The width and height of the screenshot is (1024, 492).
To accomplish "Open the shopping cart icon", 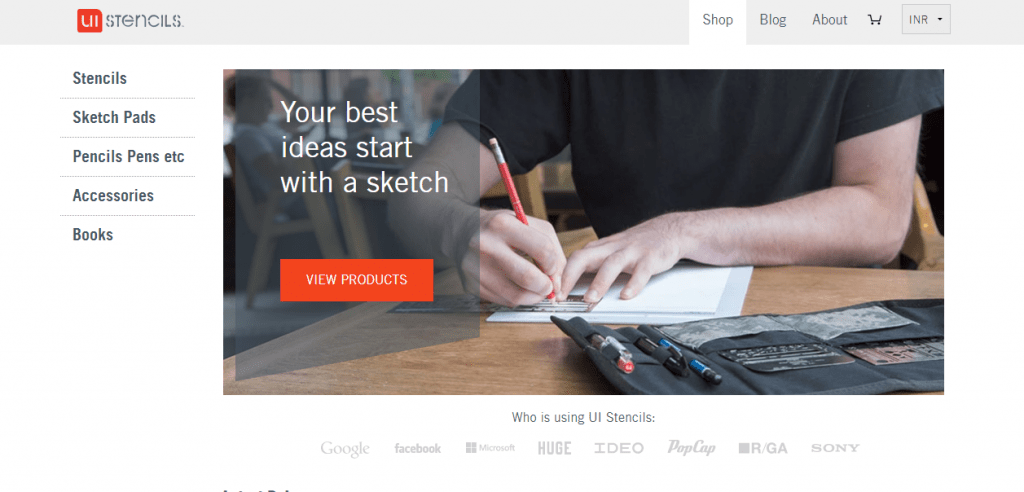I will point(874,20).
